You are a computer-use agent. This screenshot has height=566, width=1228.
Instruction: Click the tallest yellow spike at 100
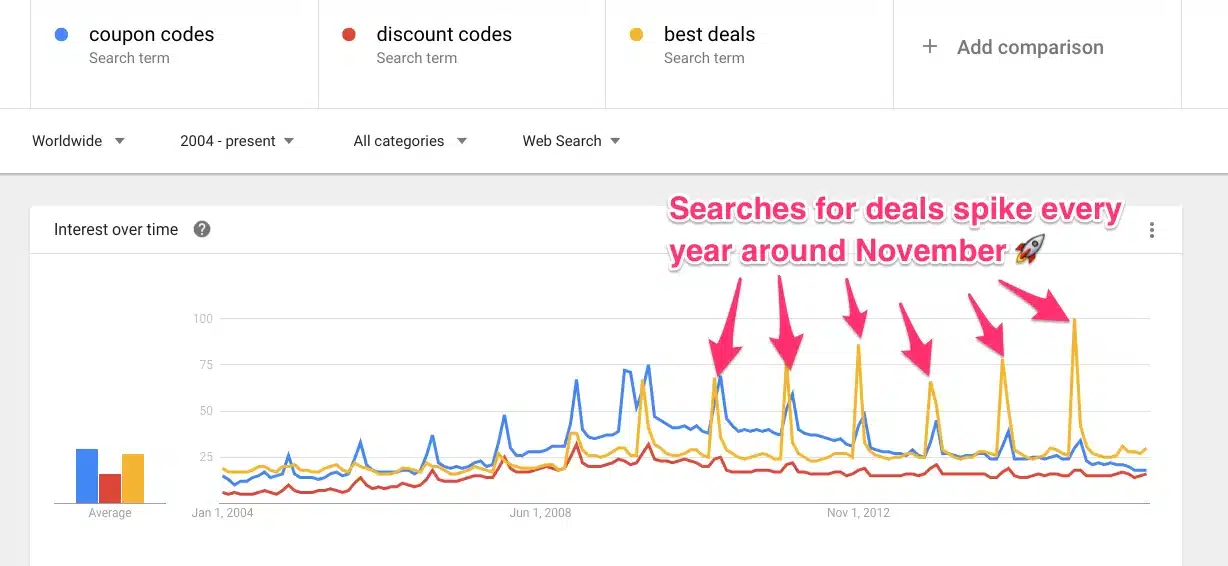(1074, 322)
